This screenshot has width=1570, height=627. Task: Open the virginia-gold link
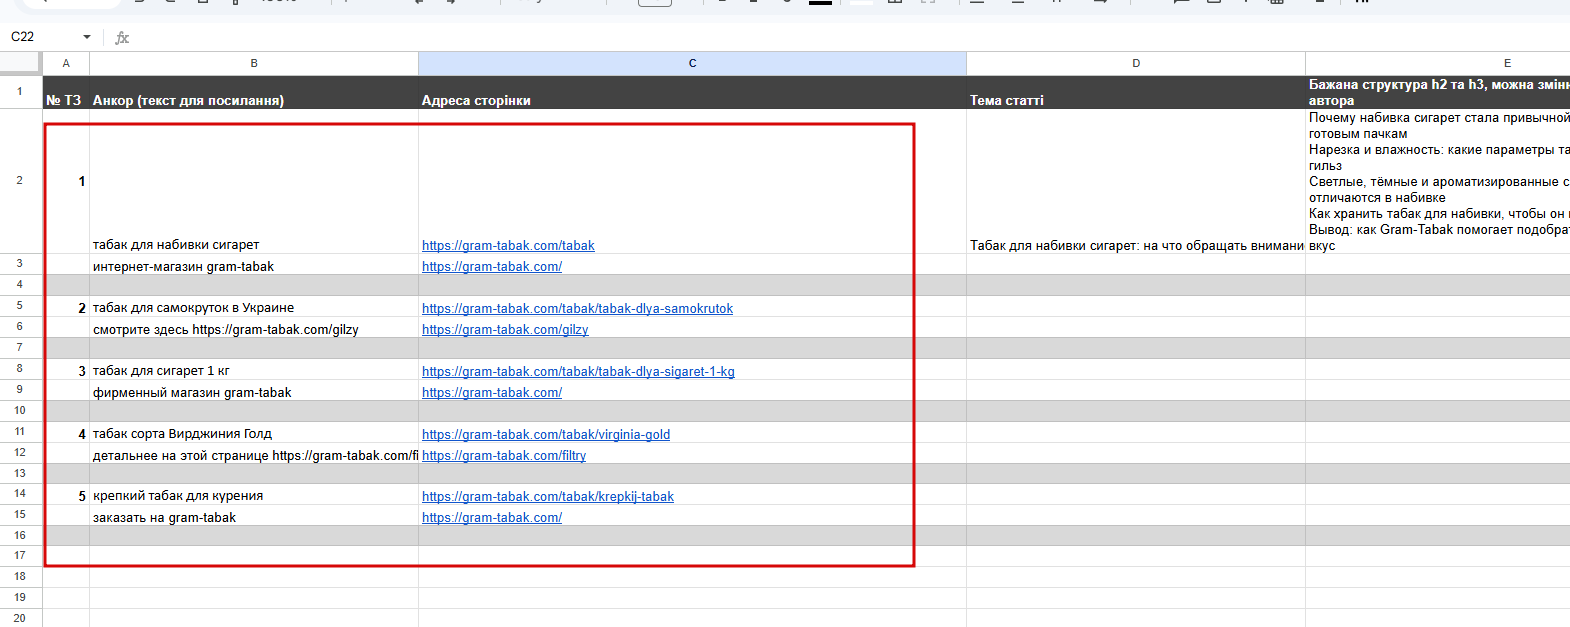click(x=546, y=434)
